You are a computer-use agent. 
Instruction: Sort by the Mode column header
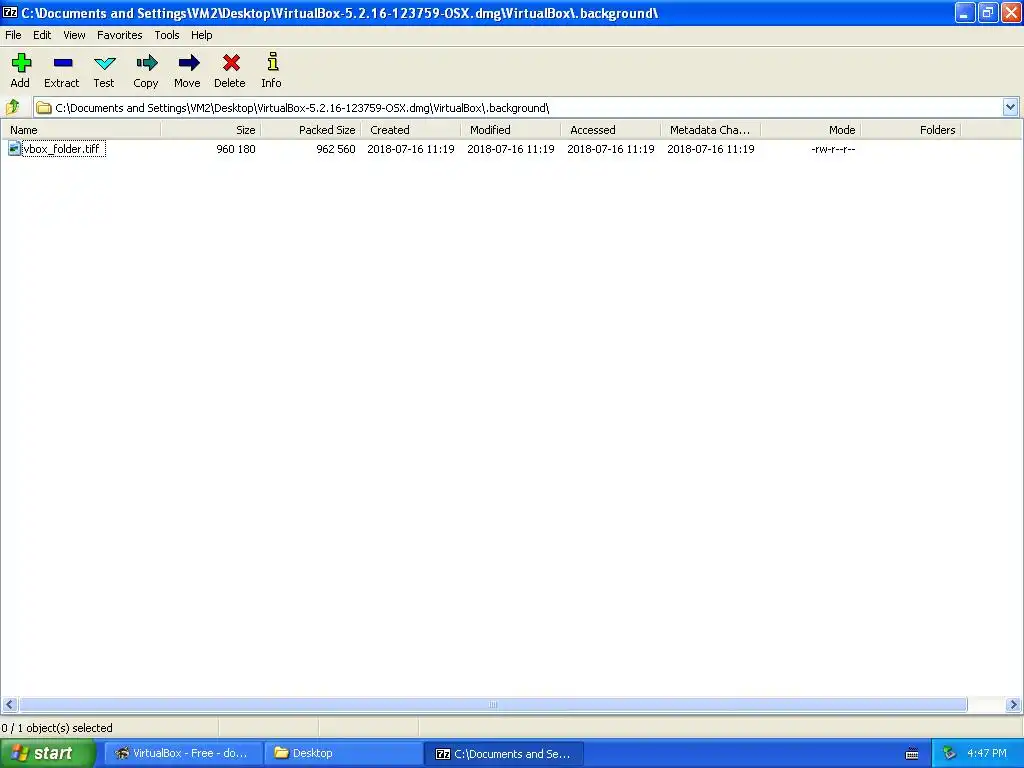tap(810, 130)
